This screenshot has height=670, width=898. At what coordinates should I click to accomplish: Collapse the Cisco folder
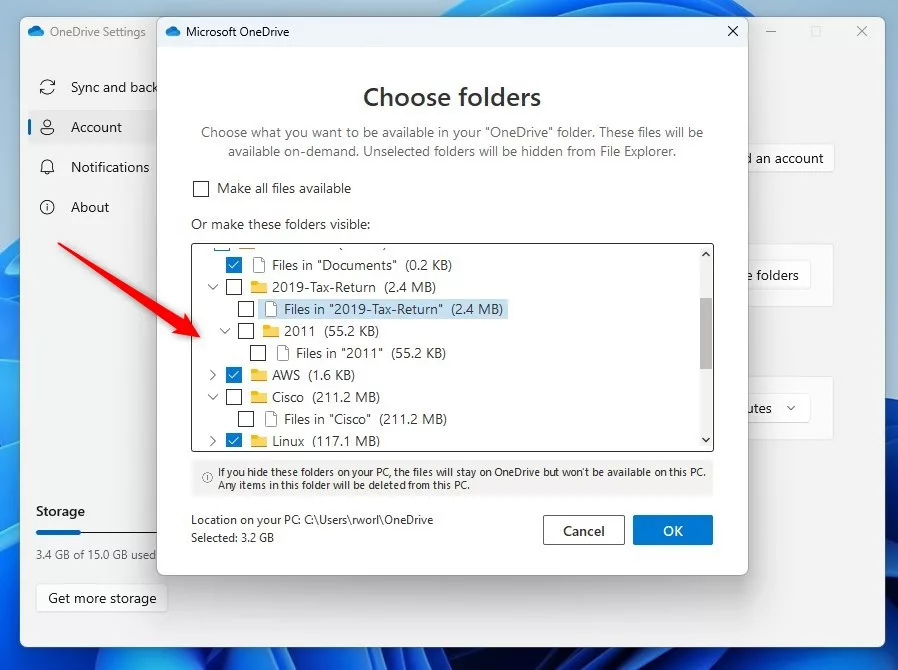point(213,397)
